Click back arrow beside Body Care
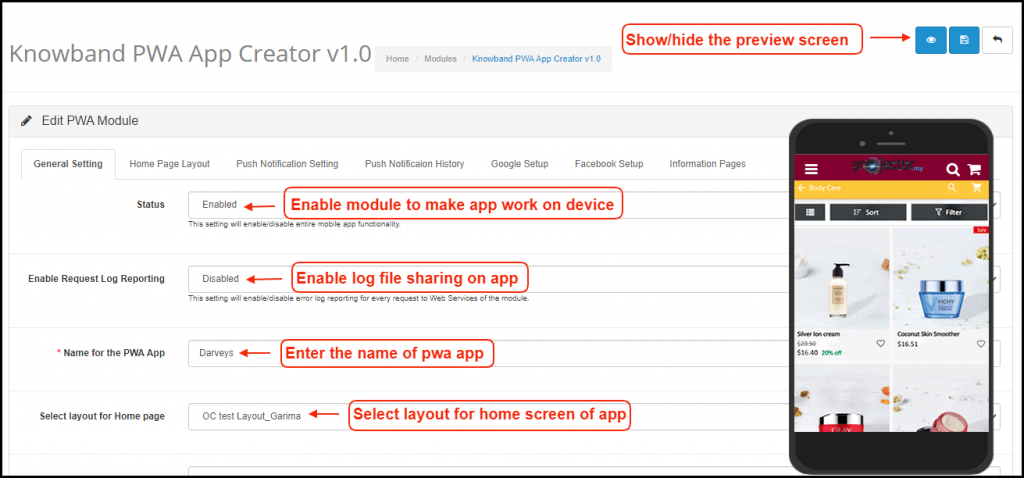Viewport: 1024px width, 478px height. (x=801, y=188)
